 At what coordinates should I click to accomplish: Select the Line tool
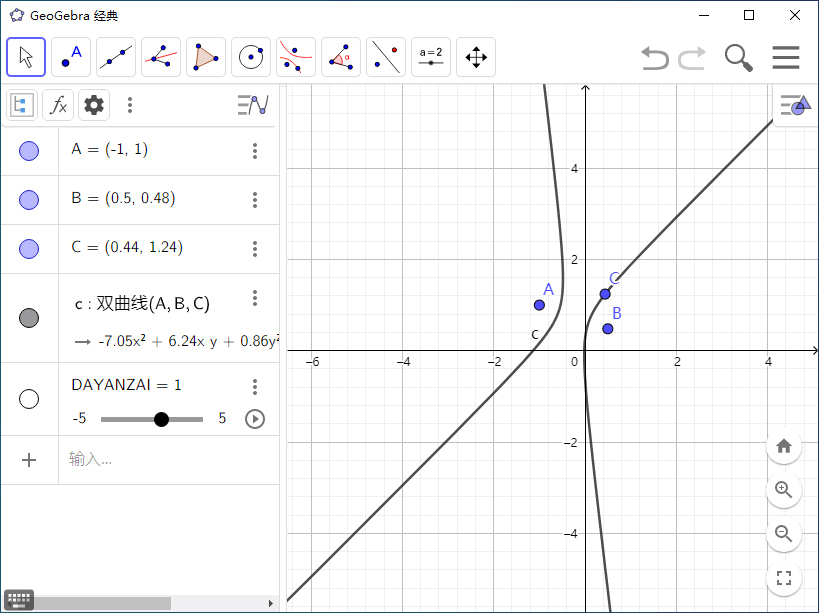115,57
